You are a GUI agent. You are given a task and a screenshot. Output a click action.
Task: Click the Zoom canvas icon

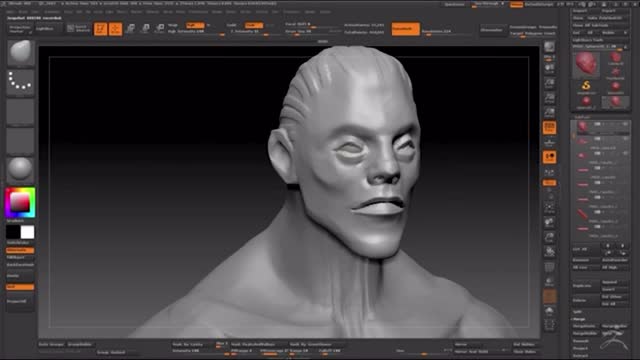click(x=549, y=83)
